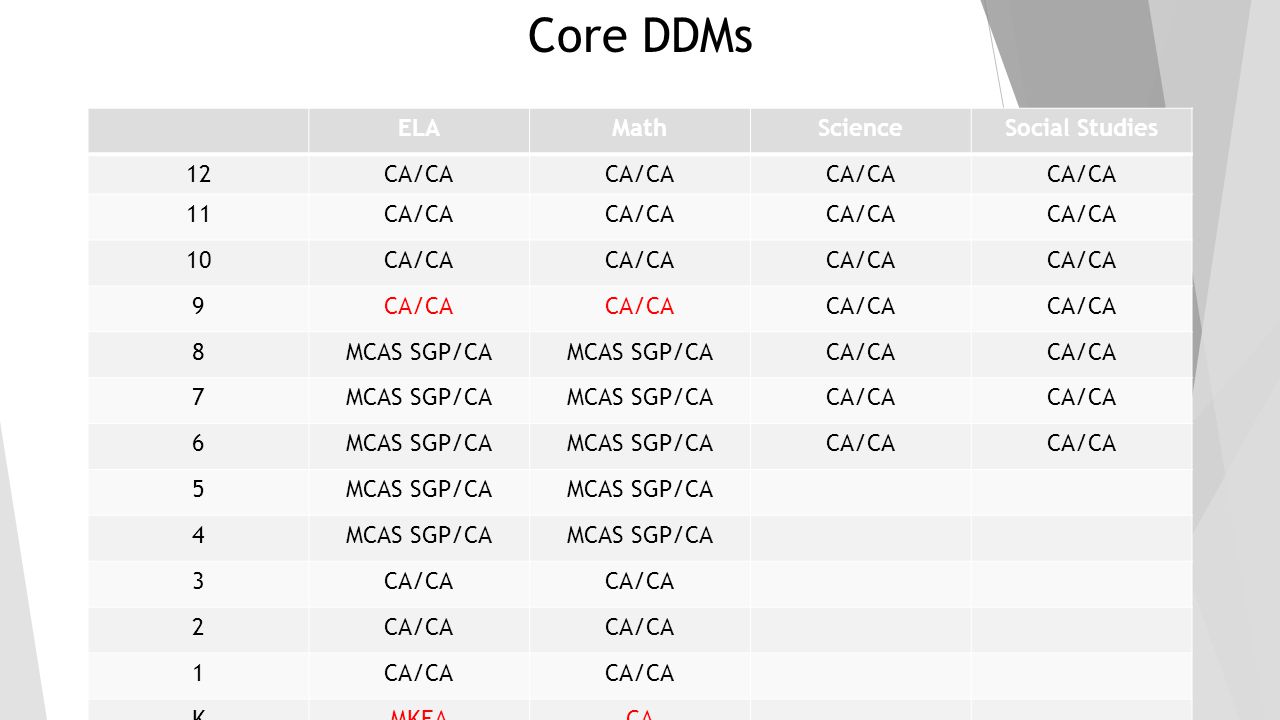Click the MCAS SGP/CA ELA cell in grade 8
The height and width of the screenshot is (720, 1280).
coord(419,353)
